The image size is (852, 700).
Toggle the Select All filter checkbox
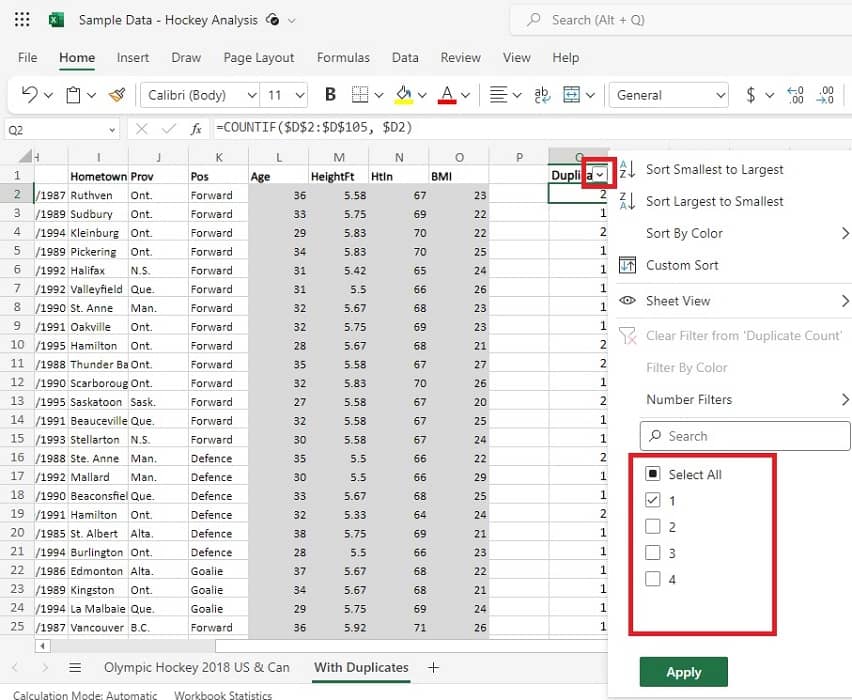point(654,474)
